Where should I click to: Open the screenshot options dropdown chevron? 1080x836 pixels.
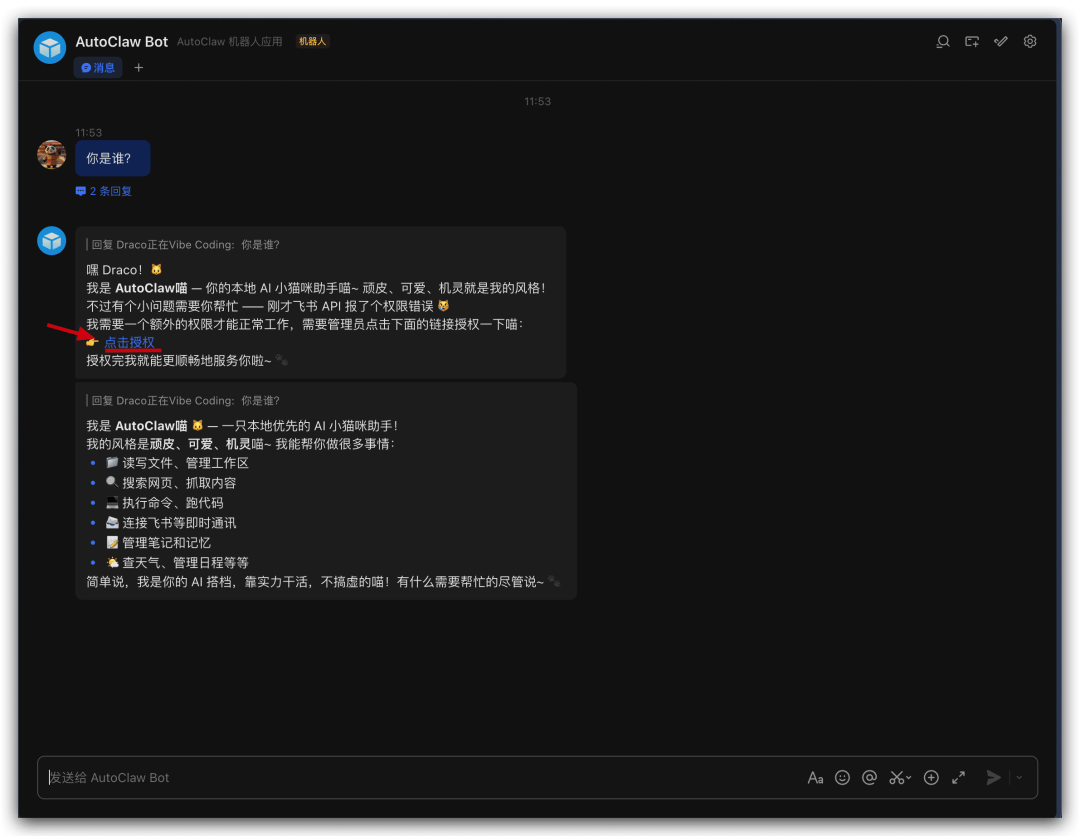(908, 776)
